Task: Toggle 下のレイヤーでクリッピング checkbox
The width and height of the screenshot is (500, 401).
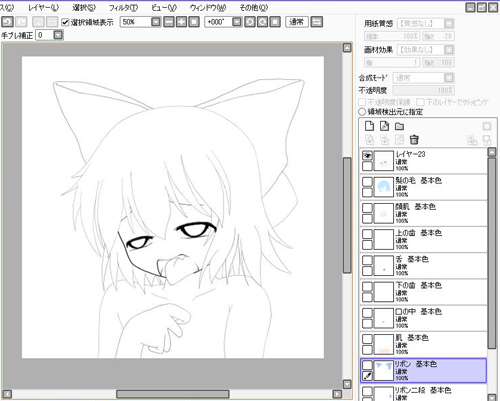Action: click(x=420, y=102)
